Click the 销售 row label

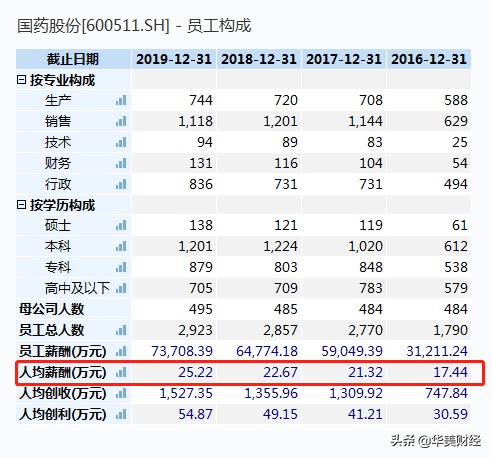coord(58,121)
